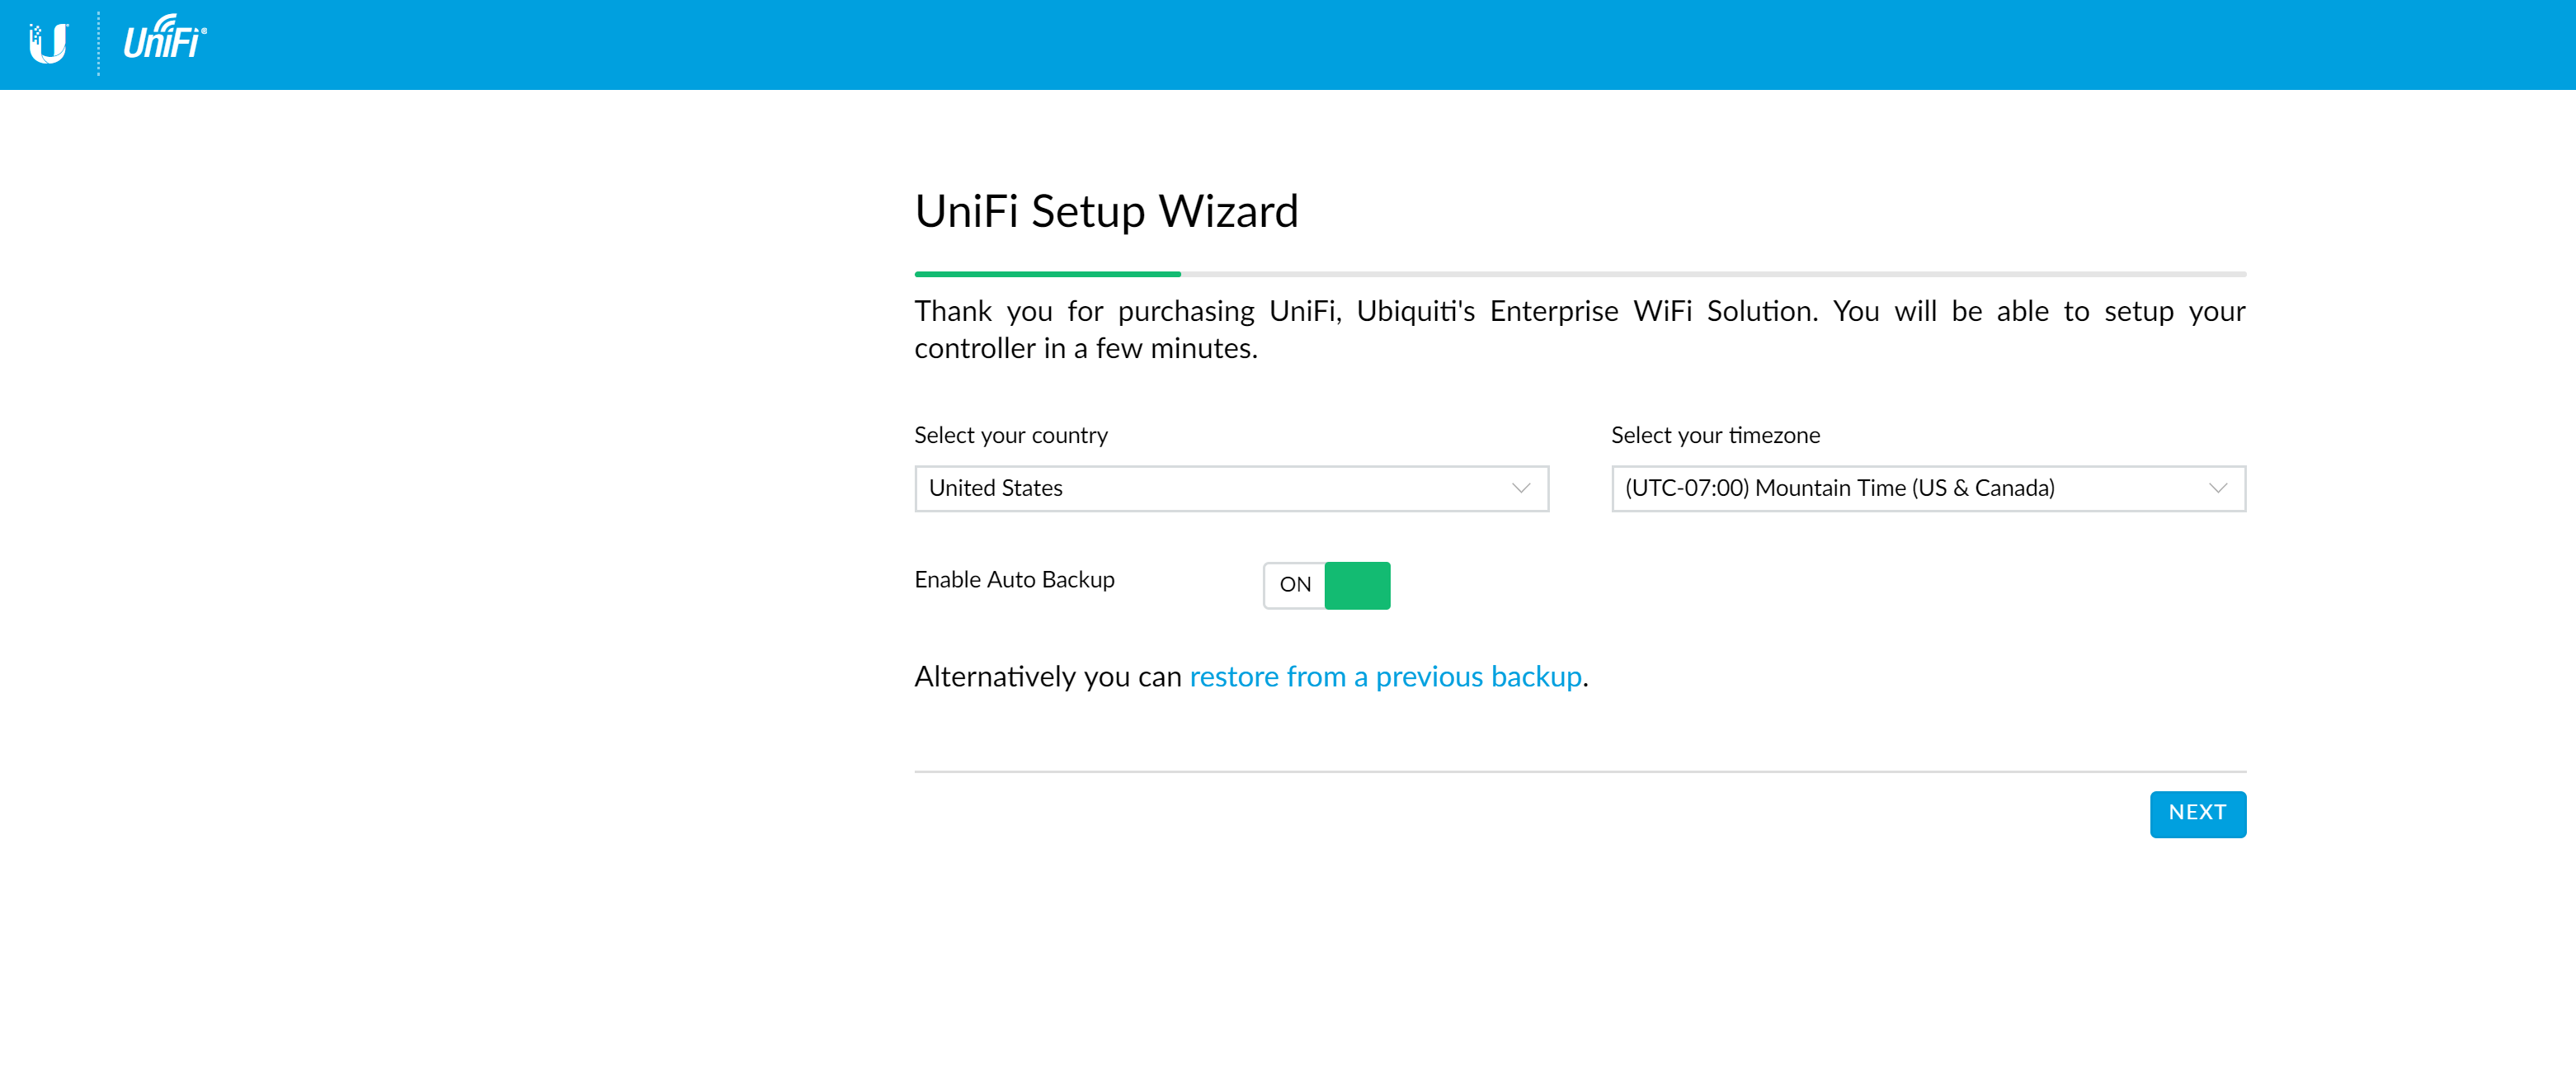Viewport: 2576px width, 1080px height.
Task: Click the chevron on the timezone dropdown
Action: click(2219, 489)
